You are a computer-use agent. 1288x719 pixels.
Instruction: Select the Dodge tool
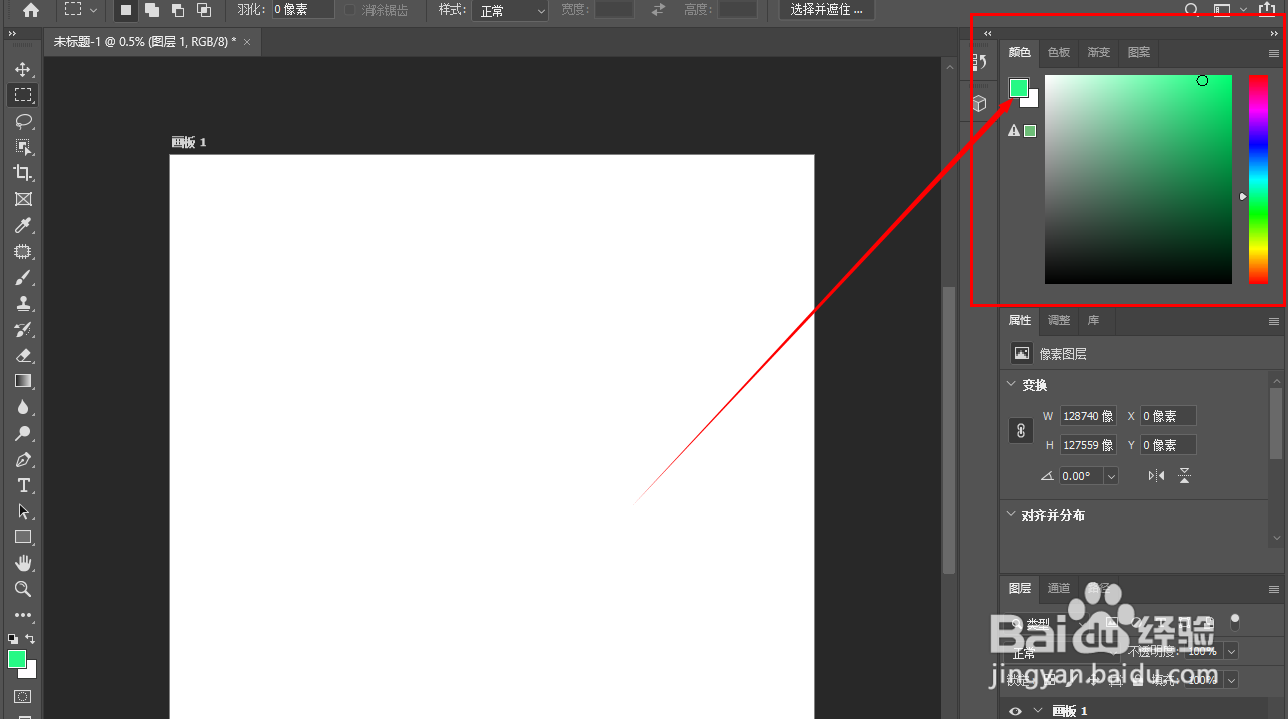click(x=23, y=433)
